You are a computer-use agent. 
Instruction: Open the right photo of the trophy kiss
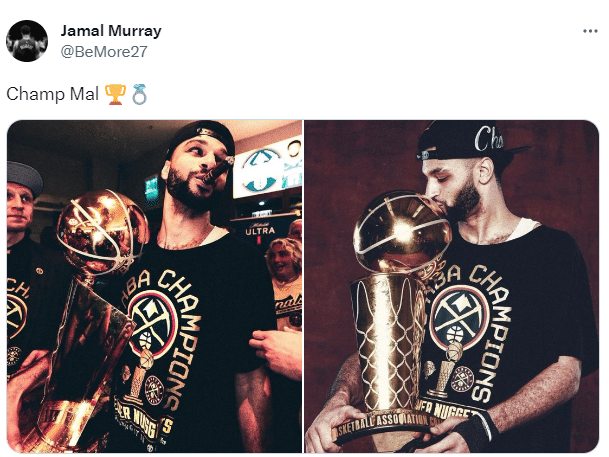(451, 286)
